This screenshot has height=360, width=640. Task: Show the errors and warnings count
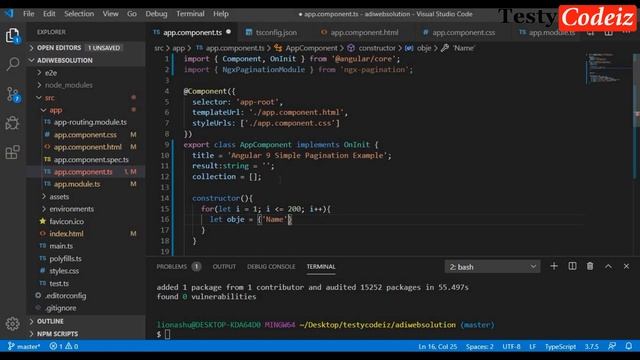pos(64,346)
